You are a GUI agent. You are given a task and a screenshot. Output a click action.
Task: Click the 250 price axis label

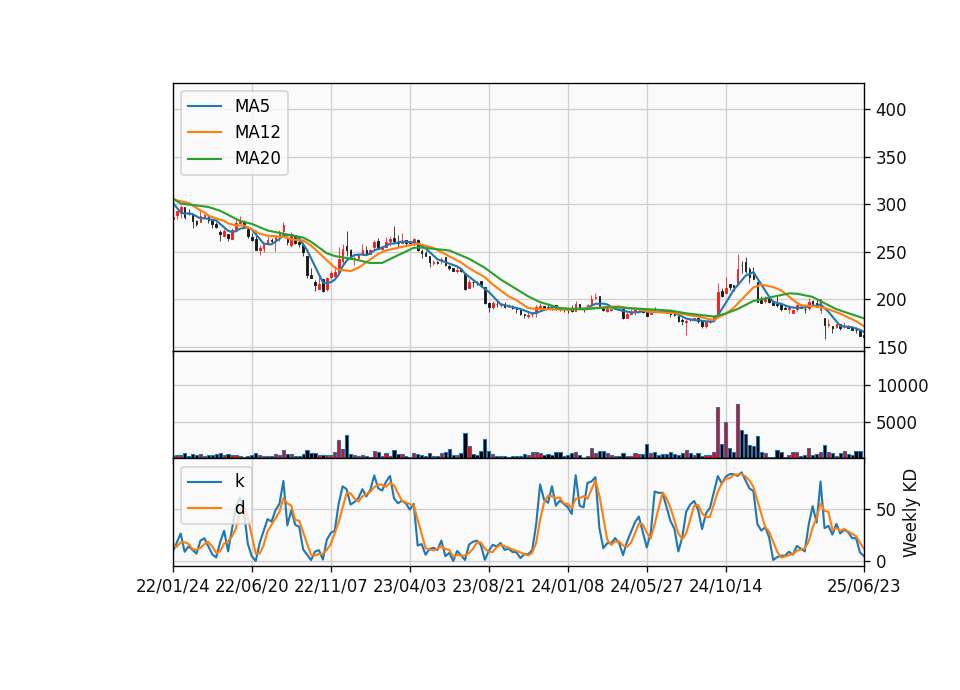click(x=891, y=253)
